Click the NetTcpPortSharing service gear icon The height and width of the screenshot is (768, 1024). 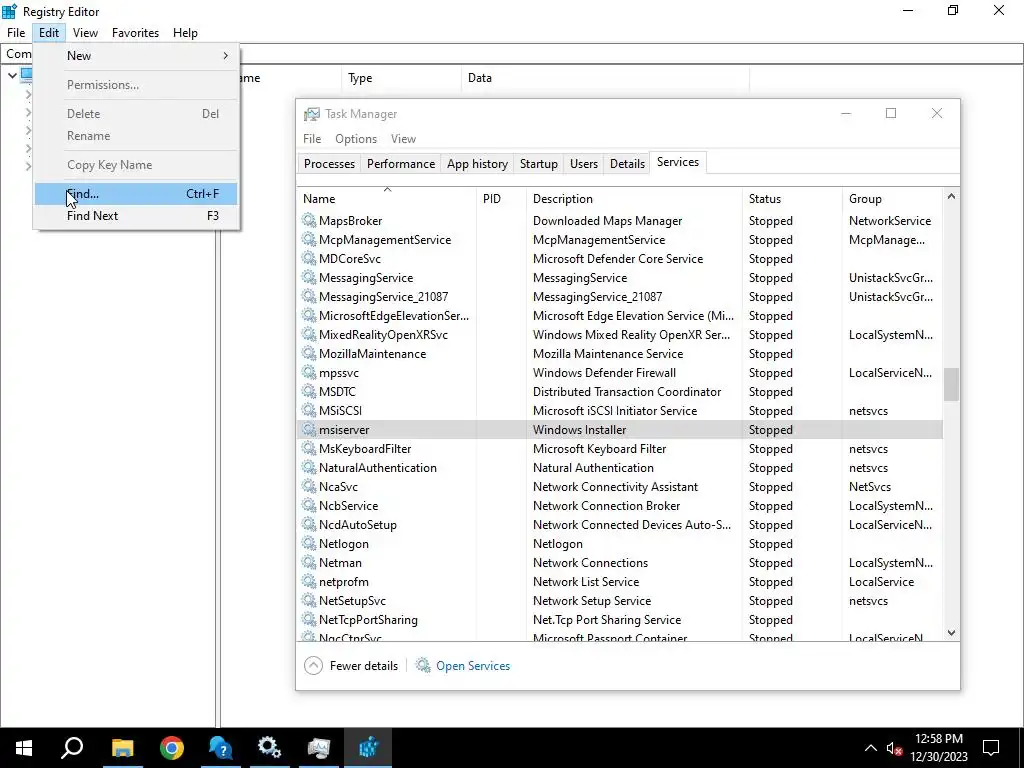309,619
